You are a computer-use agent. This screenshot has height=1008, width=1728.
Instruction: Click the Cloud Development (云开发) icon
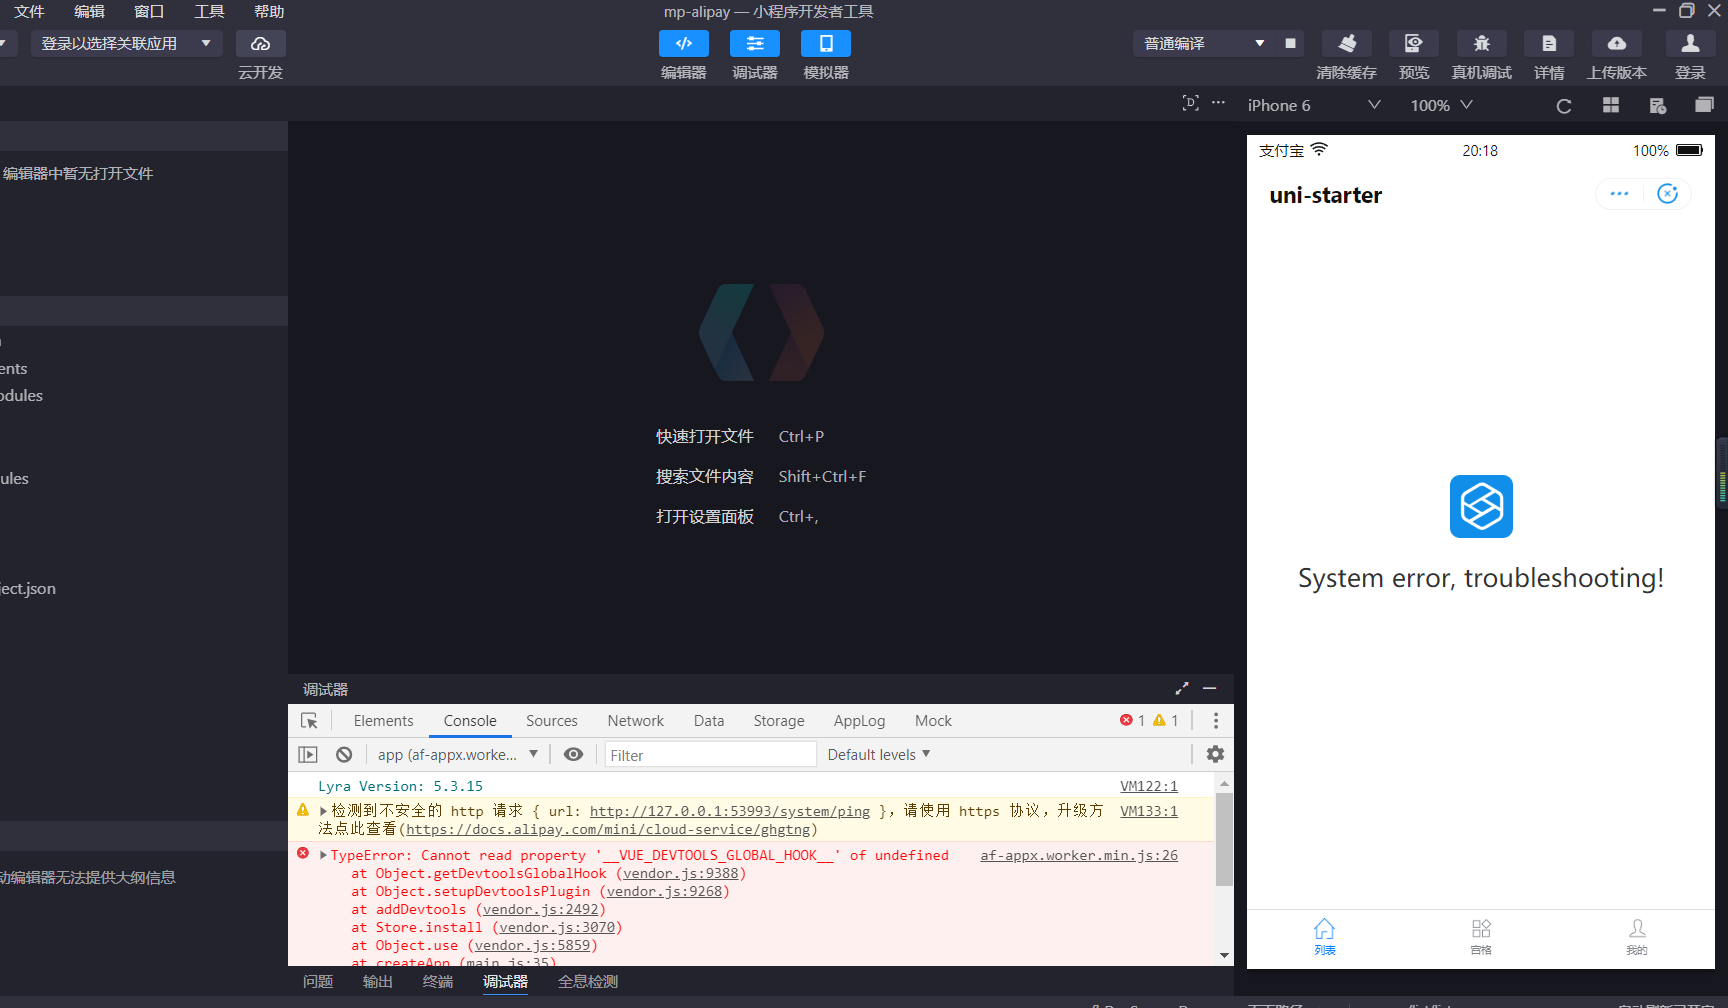coord(260,44)
